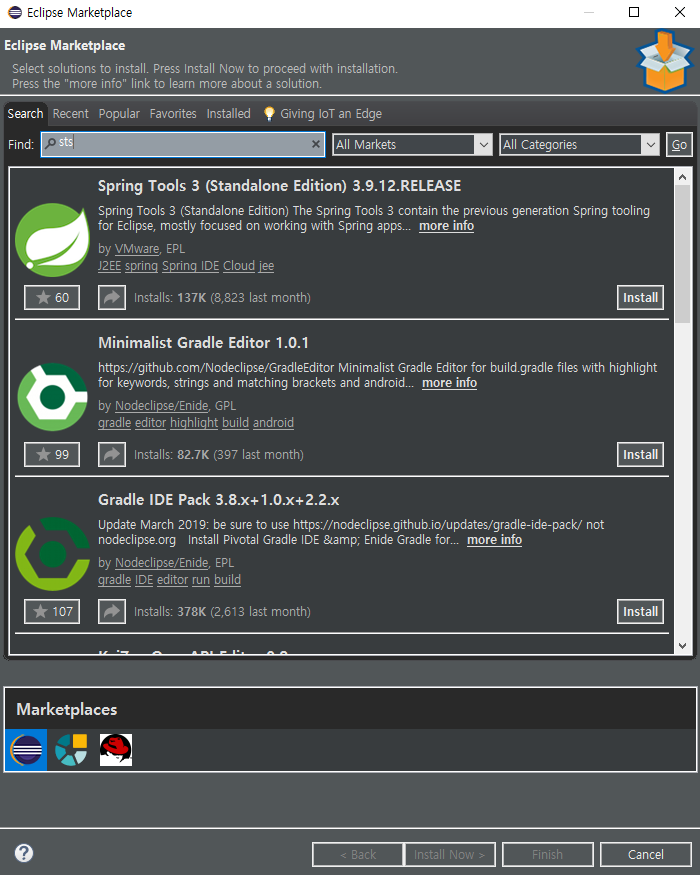Click the Minimalist Gradle Editor 1.0.1 title
This screenshot has height=875, width=700.
(203, 343)
